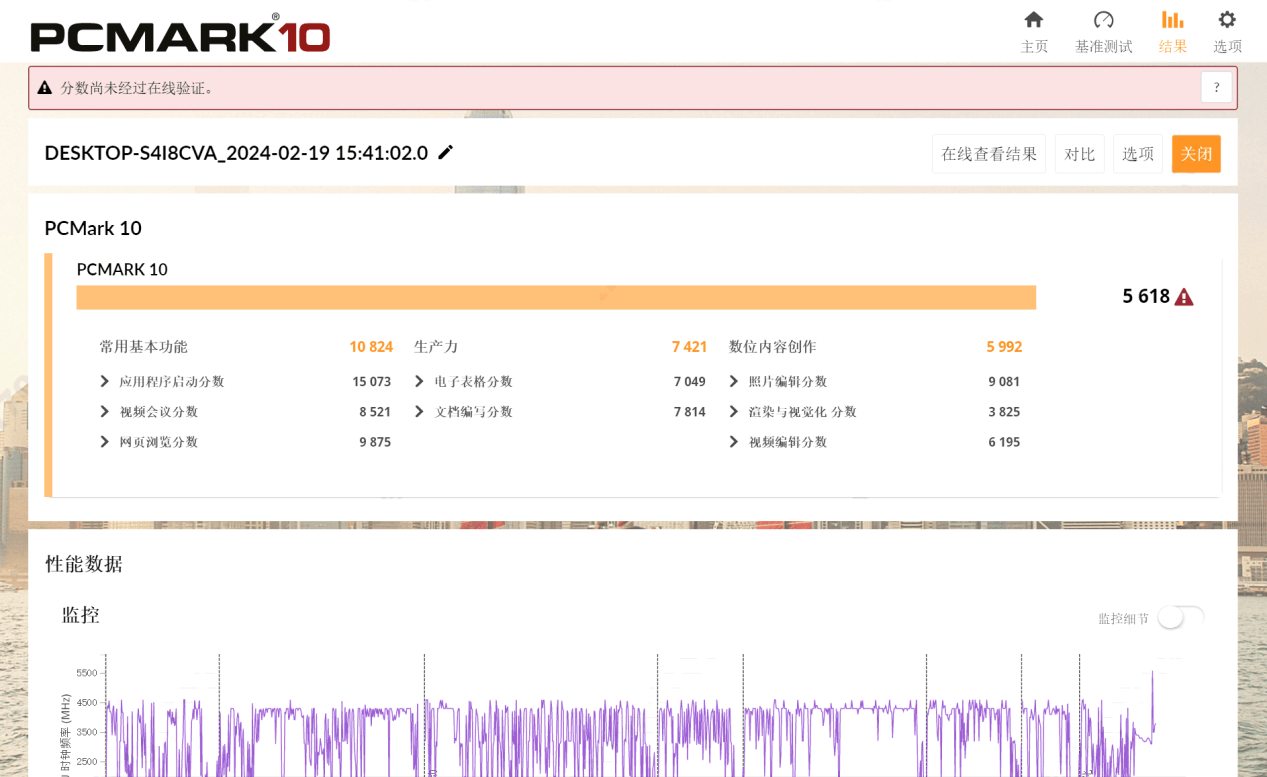The width and height of the screenshot is (1267, 777).
Task: Open the 主页 home icon
Action: click(x=1034, y=20)
